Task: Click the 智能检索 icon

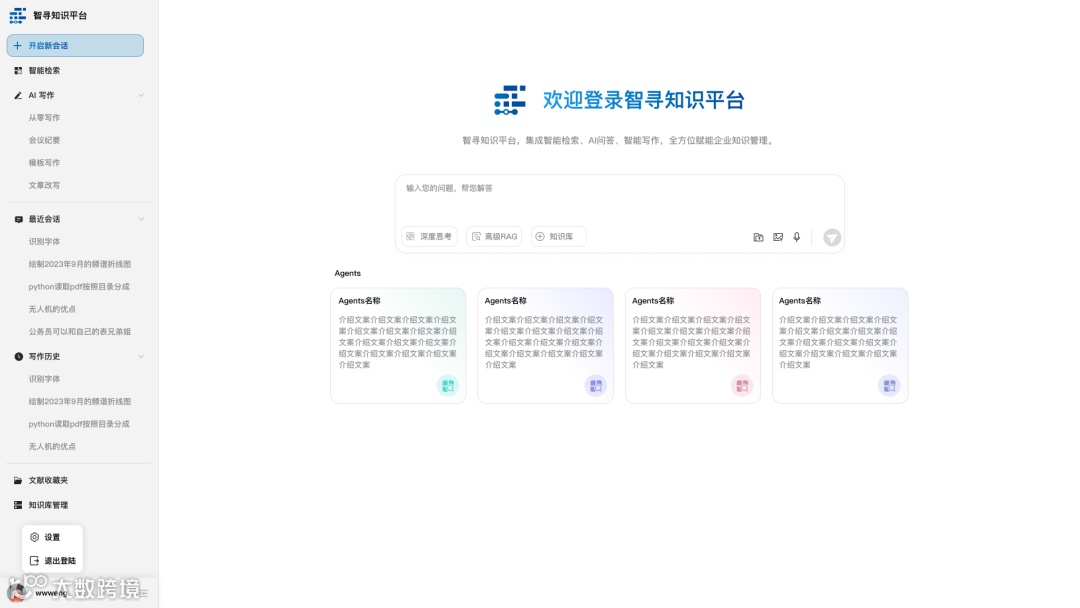Action: tap(19, 70)
